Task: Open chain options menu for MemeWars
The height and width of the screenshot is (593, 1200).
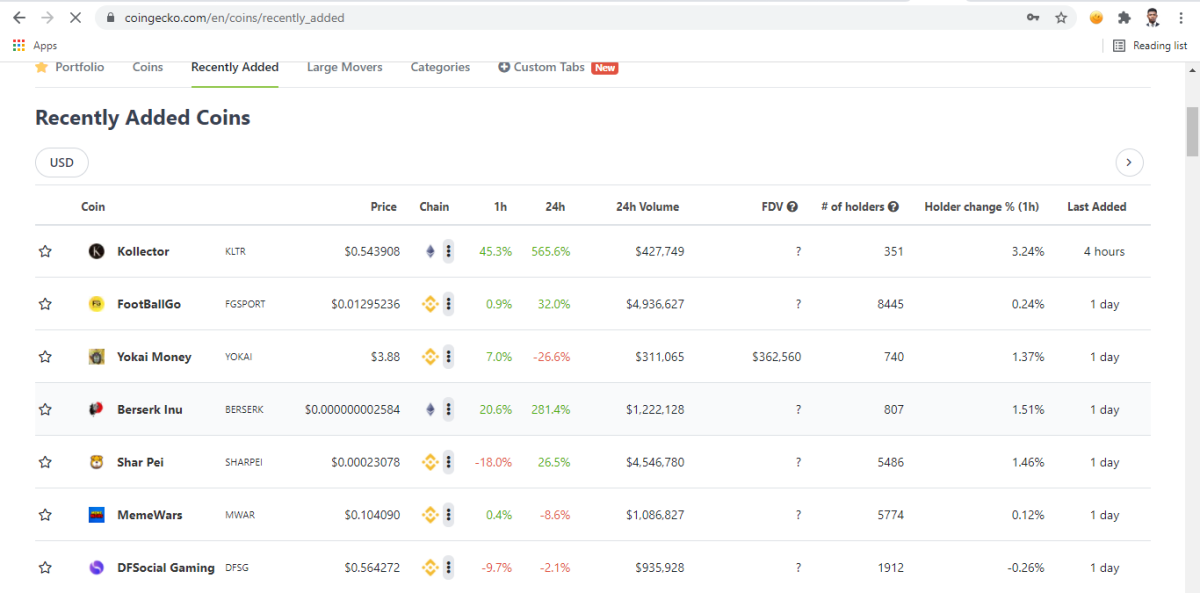Action: pos(448,515)
